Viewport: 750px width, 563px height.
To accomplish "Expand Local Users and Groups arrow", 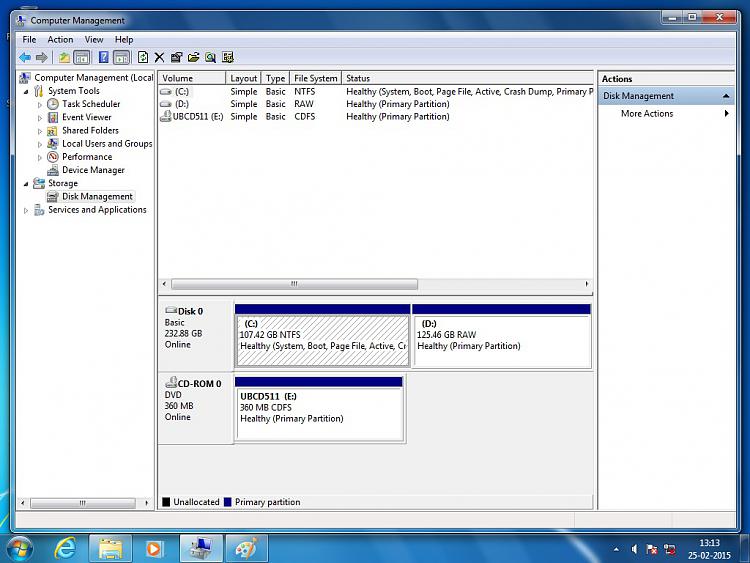I will coord(40,144).
